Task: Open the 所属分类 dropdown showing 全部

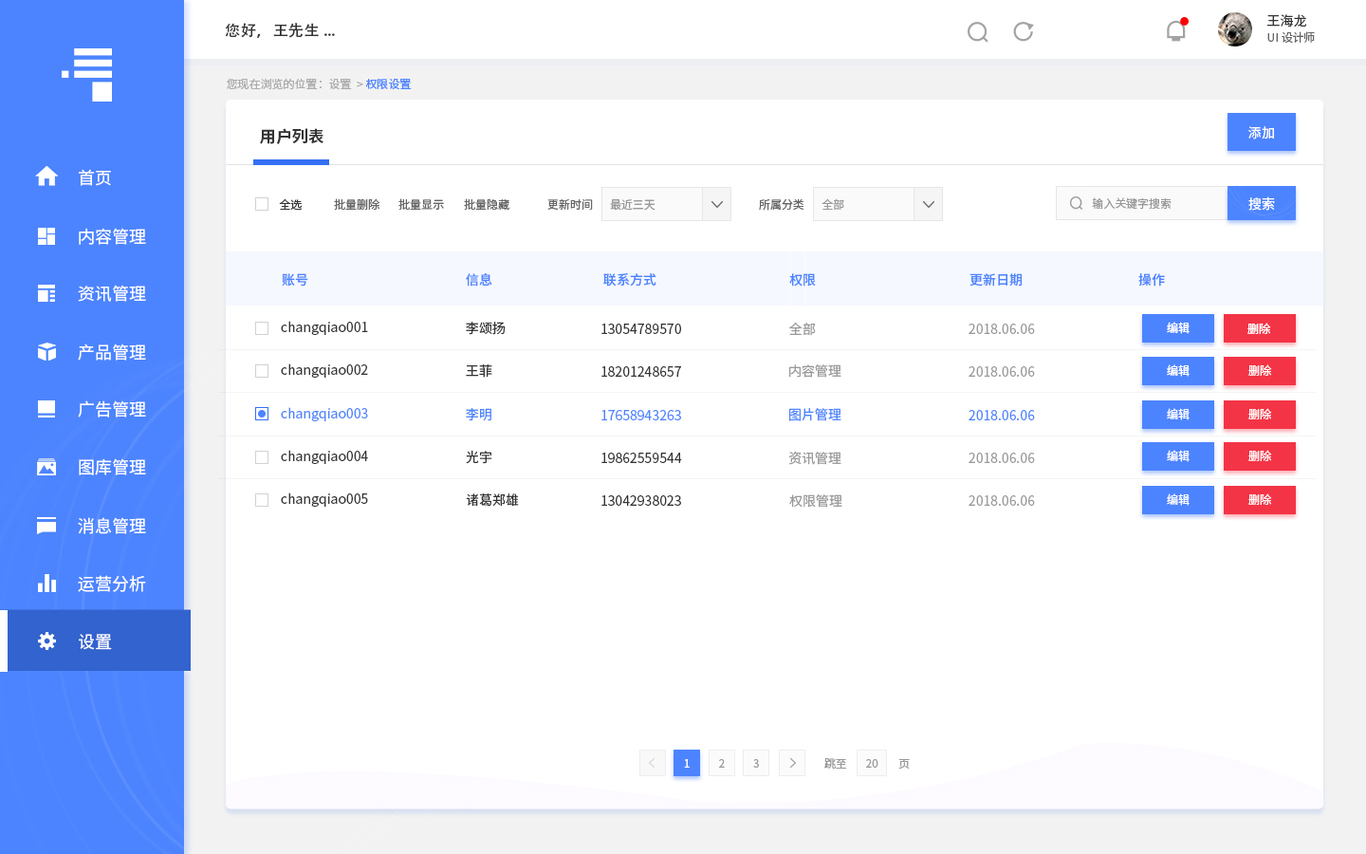Action: (x=878, y=204)
